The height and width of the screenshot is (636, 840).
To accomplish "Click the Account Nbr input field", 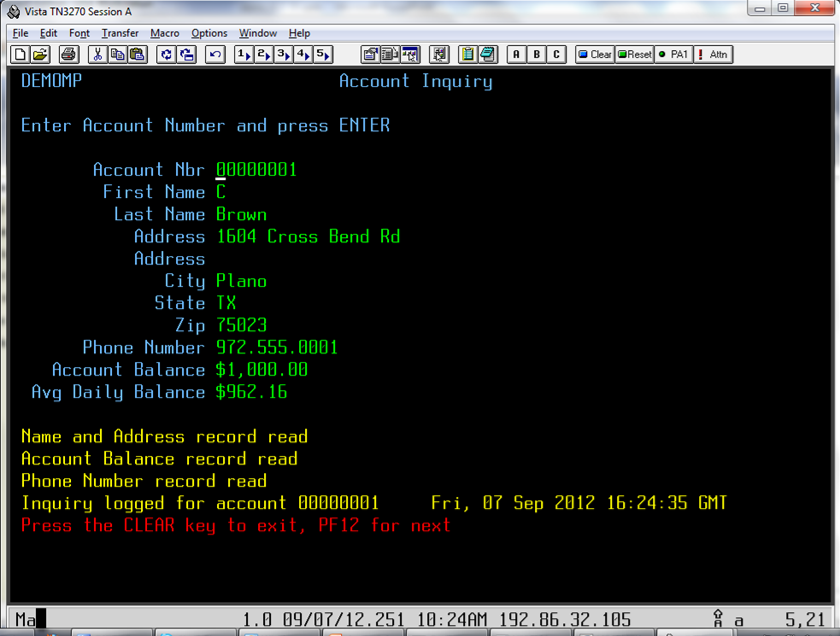I will [255, 169].
